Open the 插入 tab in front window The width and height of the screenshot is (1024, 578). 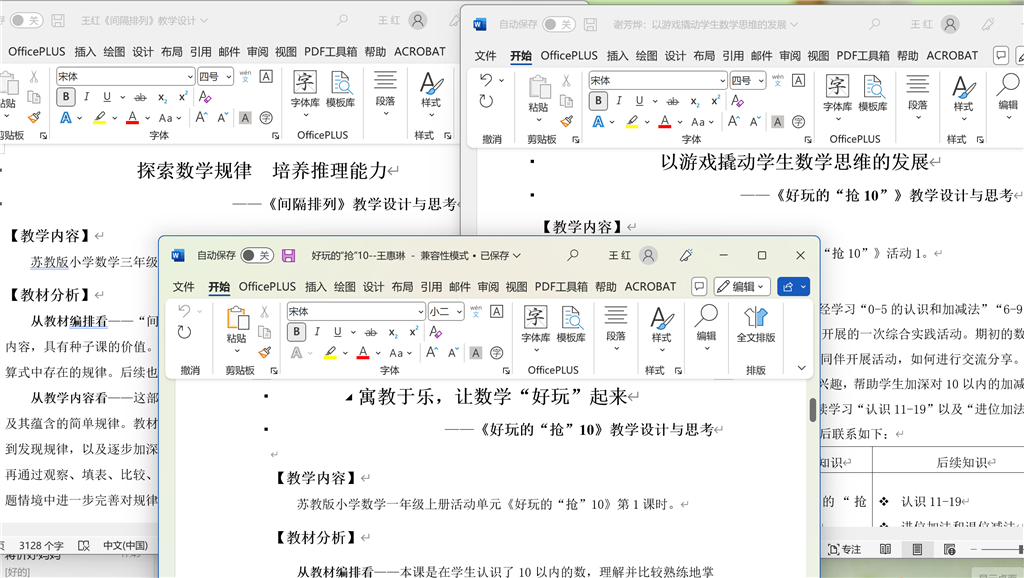point(315,287)
